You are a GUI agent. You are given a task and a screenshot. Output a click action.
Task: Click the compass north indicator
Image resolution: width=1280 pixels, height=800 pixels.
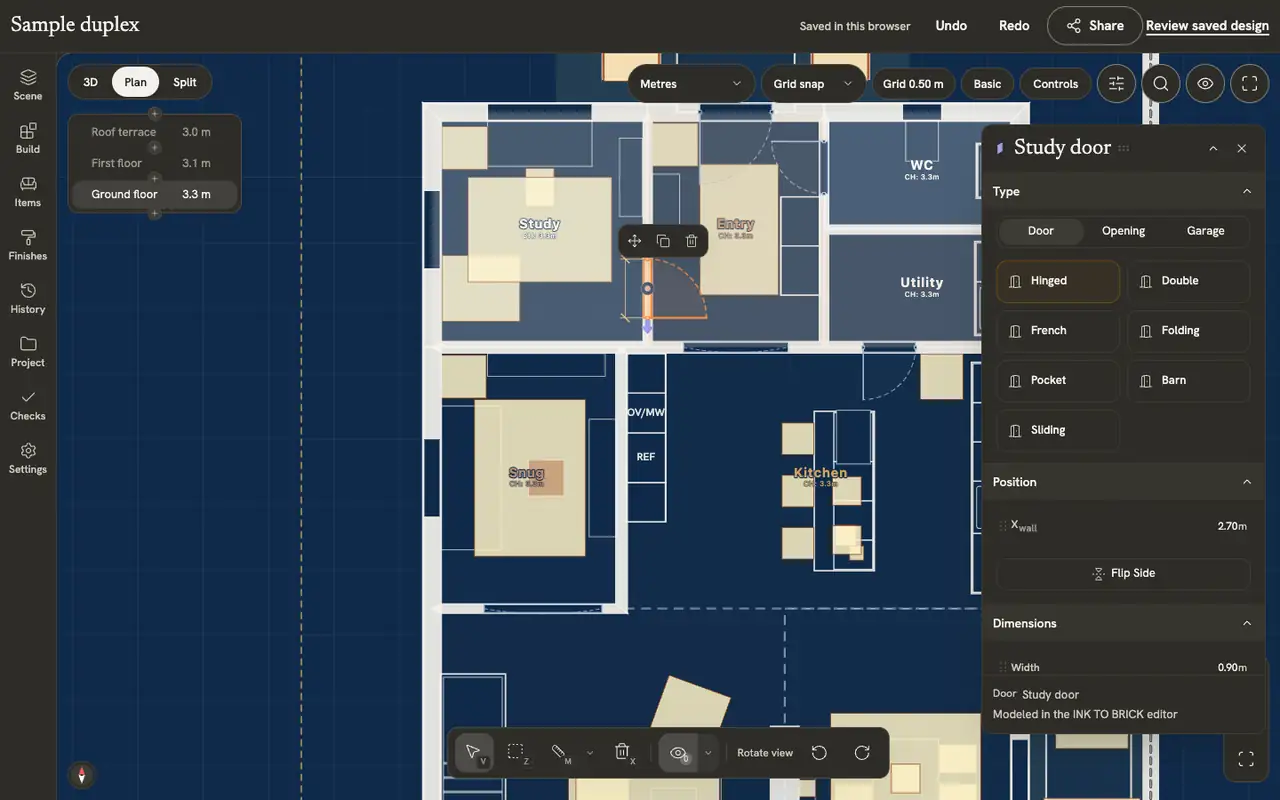coord(82,775)
